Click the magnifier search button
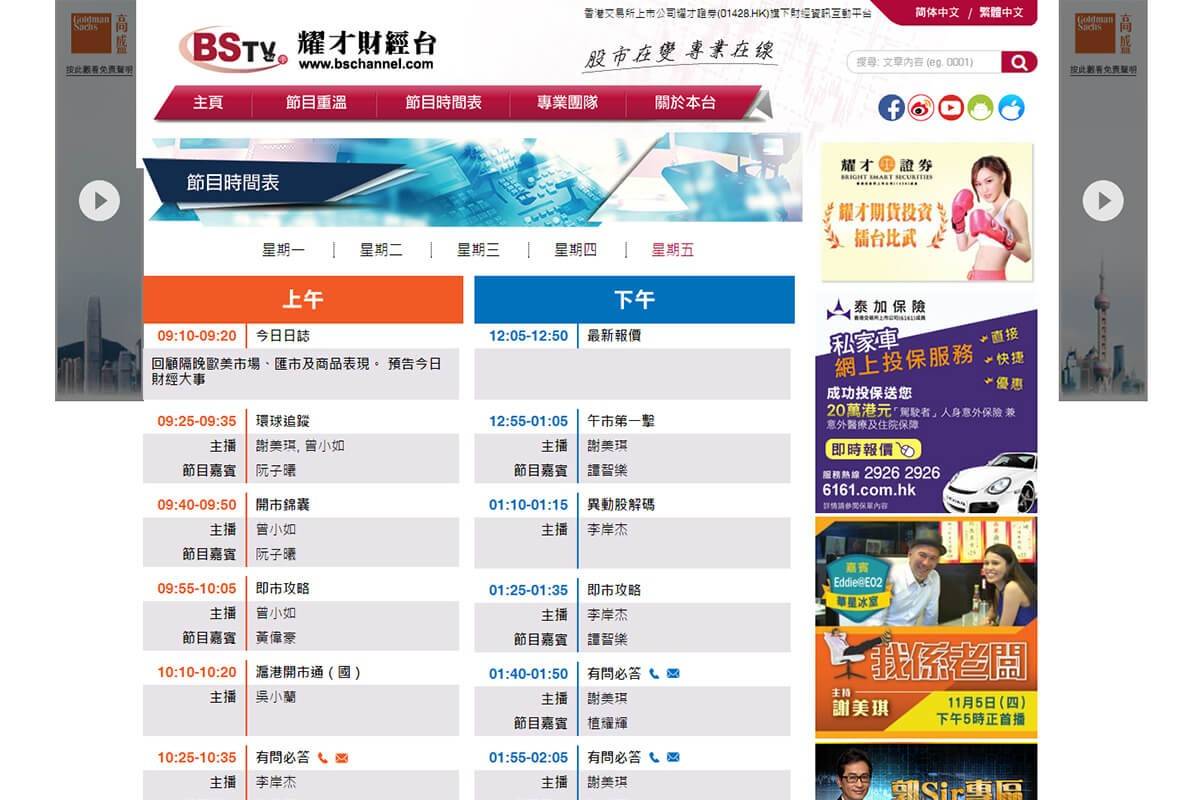This screenshot has width=1200, height=800. 1019,62
